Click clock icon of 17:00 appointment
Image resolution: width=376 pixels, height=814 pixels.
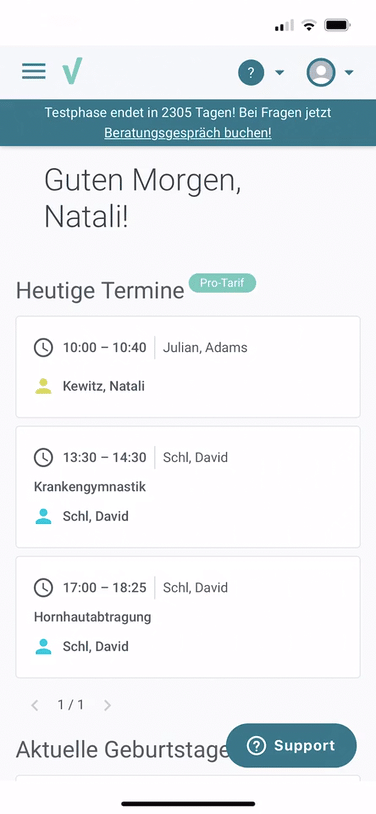[43, 588]
